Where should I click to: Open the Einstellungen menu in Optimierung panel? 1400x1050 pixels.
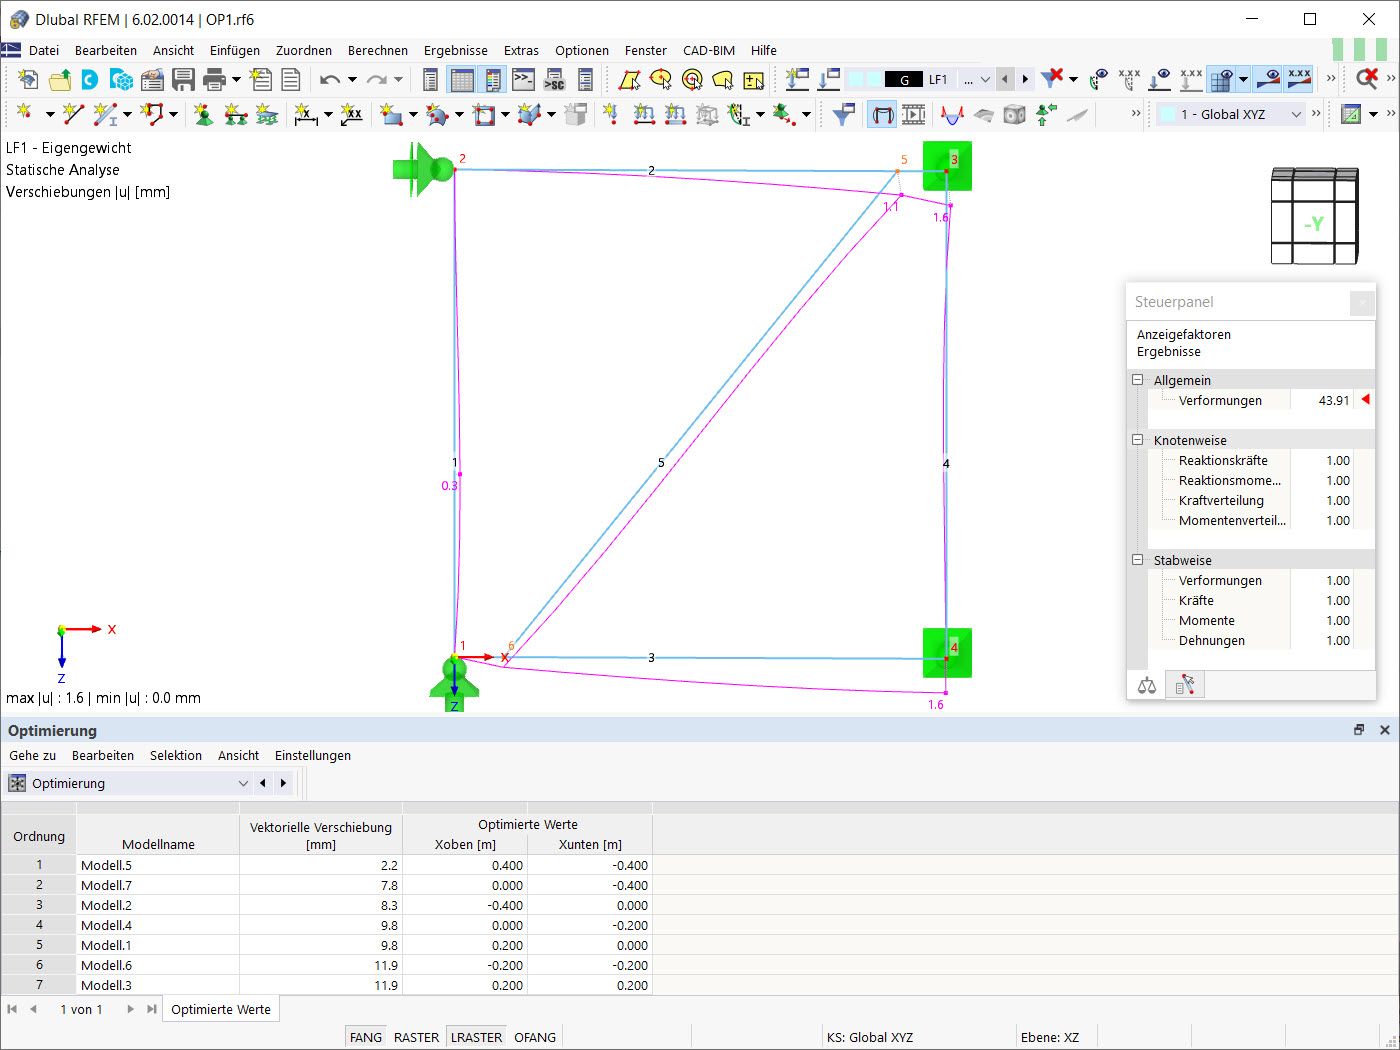[313, 756]
